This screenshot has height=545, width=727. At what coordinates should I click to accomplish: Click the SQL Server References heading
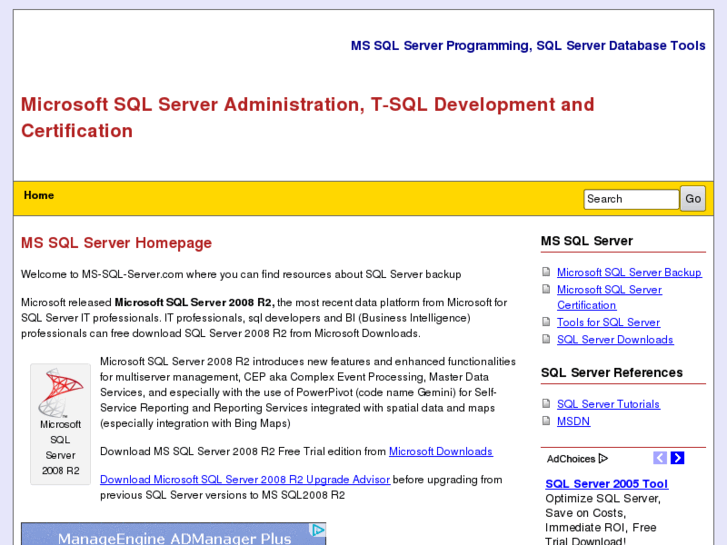tap(612, 372)
